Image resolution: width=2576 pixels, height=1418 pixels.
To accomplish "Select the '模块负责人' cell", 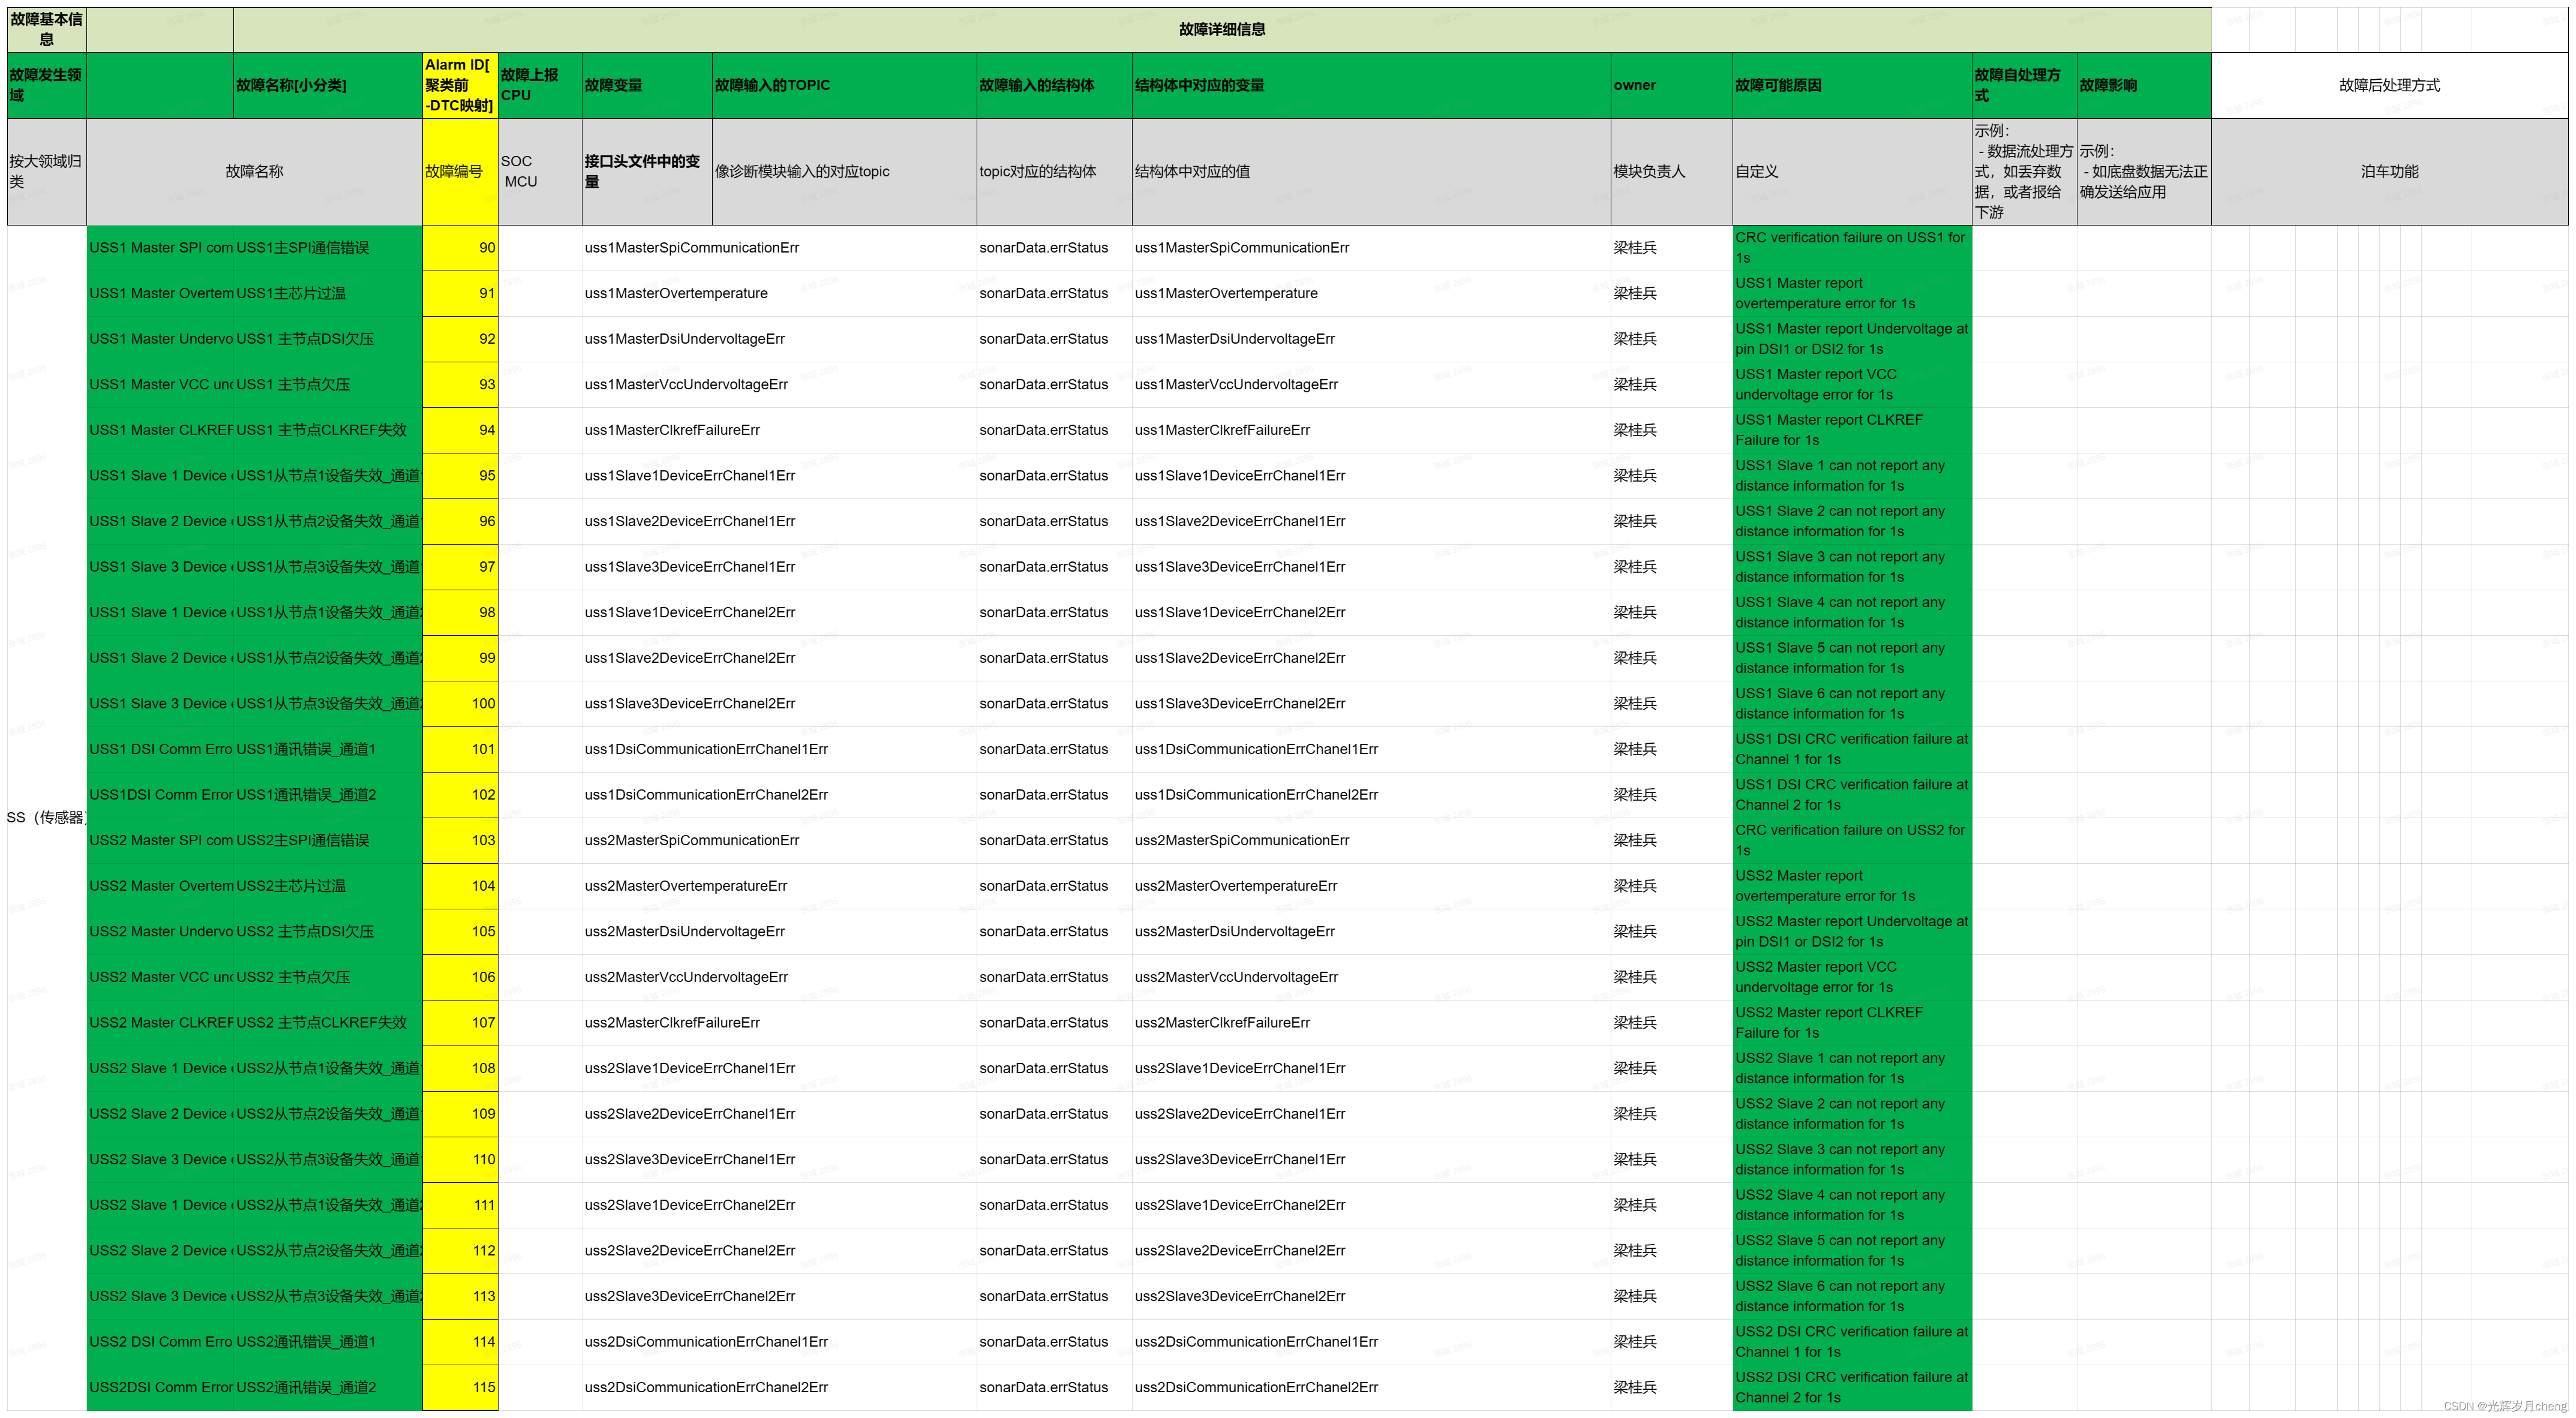I will click(x=1671, y=172).
